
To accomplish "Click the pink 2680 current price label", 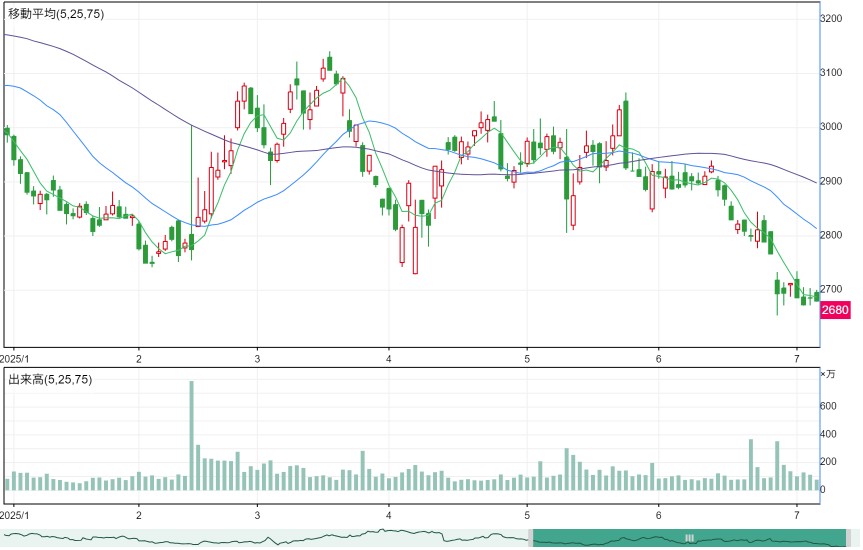I will (834, 310).
